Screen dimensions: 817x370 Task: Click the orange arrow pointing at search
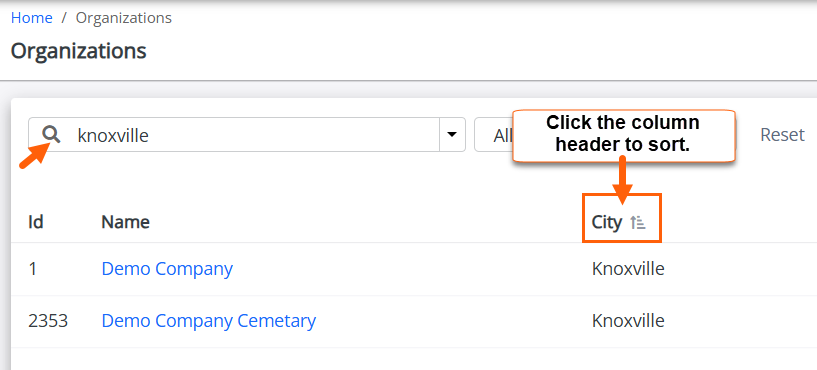pyautogui.click(x=34, y=156)
